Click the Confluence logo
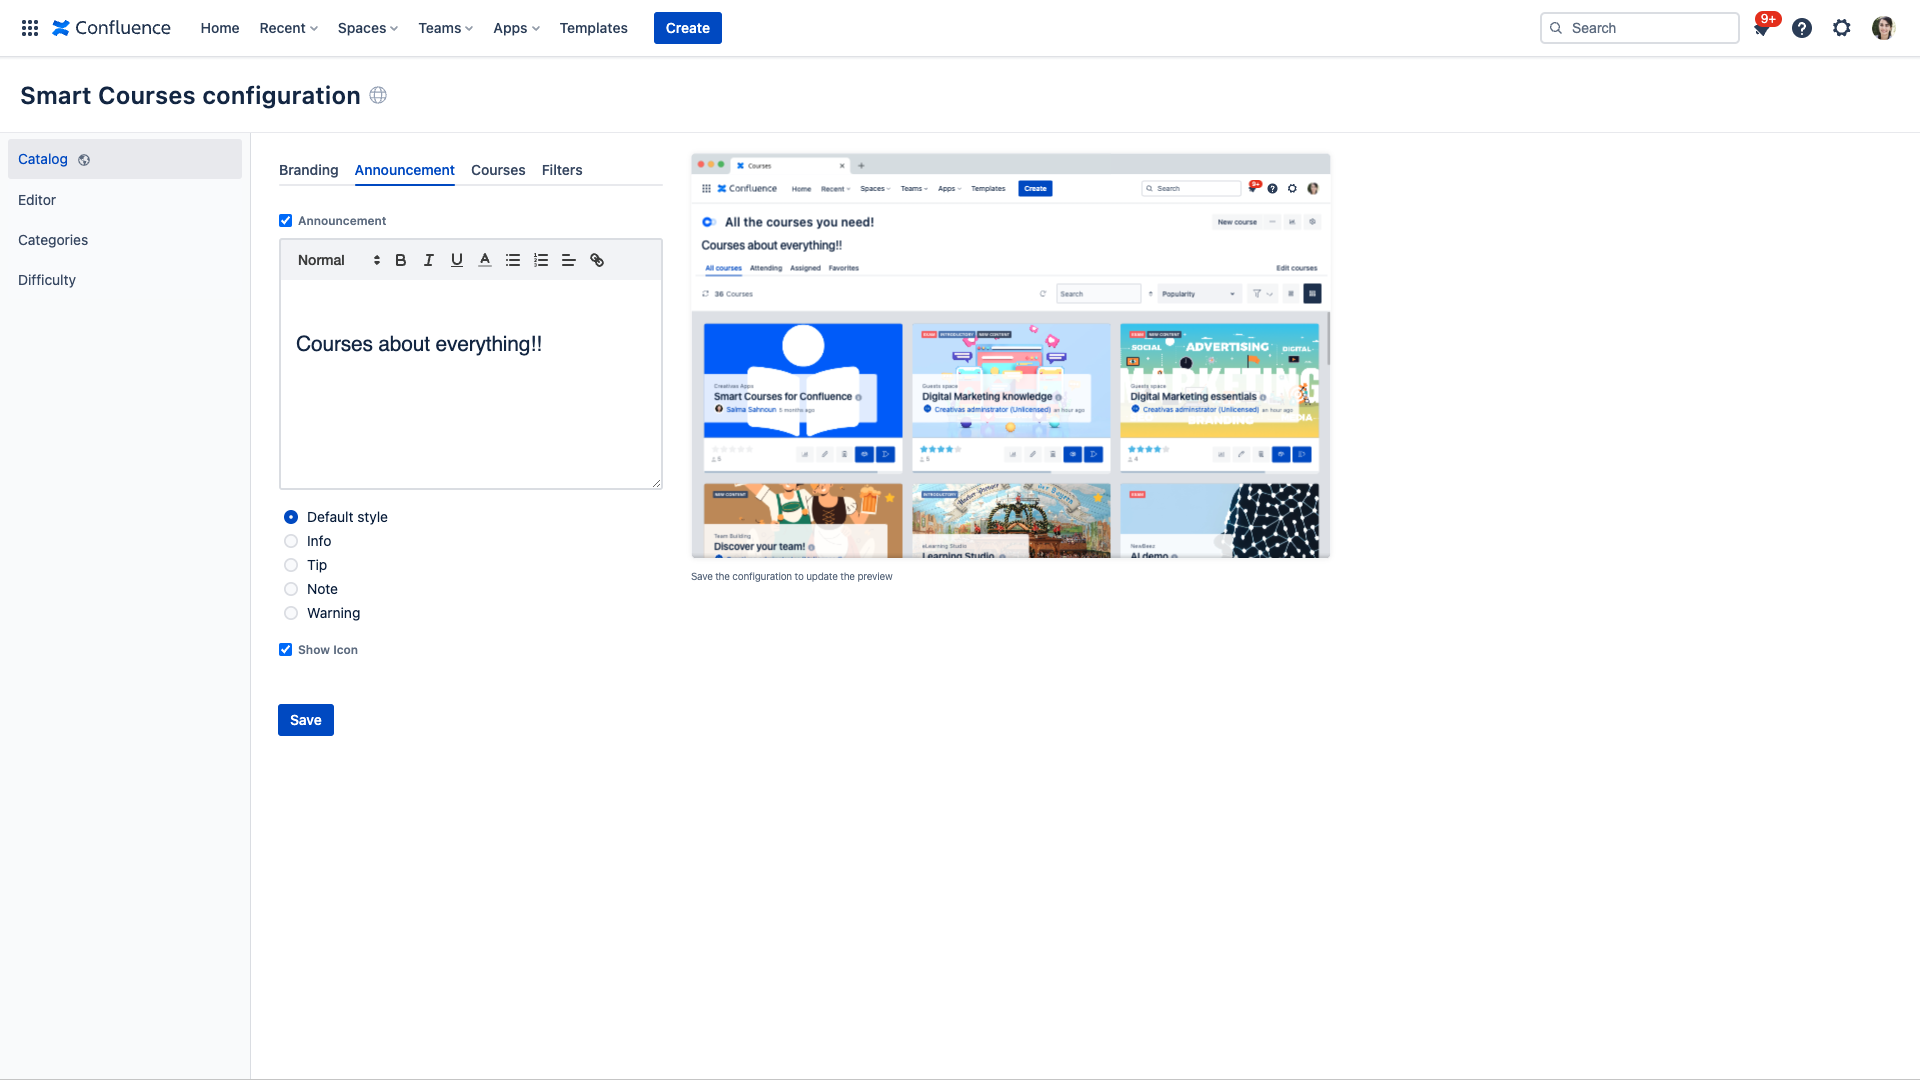This screenshot has height=1080, width=1920. tap(111, 28)
